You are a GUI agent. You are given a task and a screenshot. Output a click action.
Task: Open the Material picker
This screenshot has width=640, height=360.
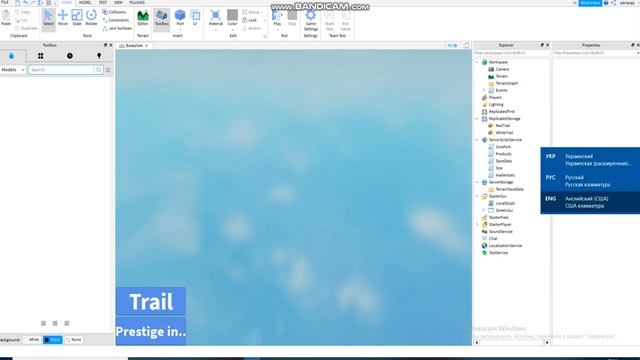(216, 19)
